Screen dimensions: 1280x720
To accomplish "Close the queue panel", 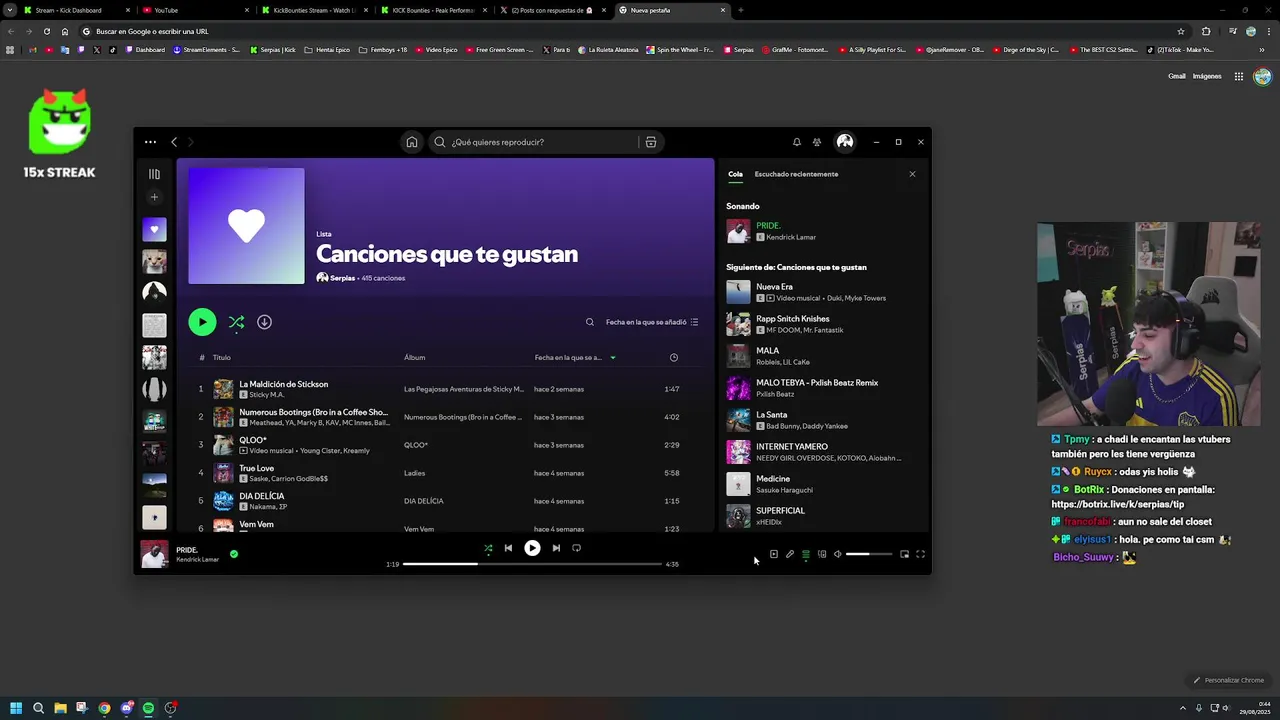I will (912, 174).
